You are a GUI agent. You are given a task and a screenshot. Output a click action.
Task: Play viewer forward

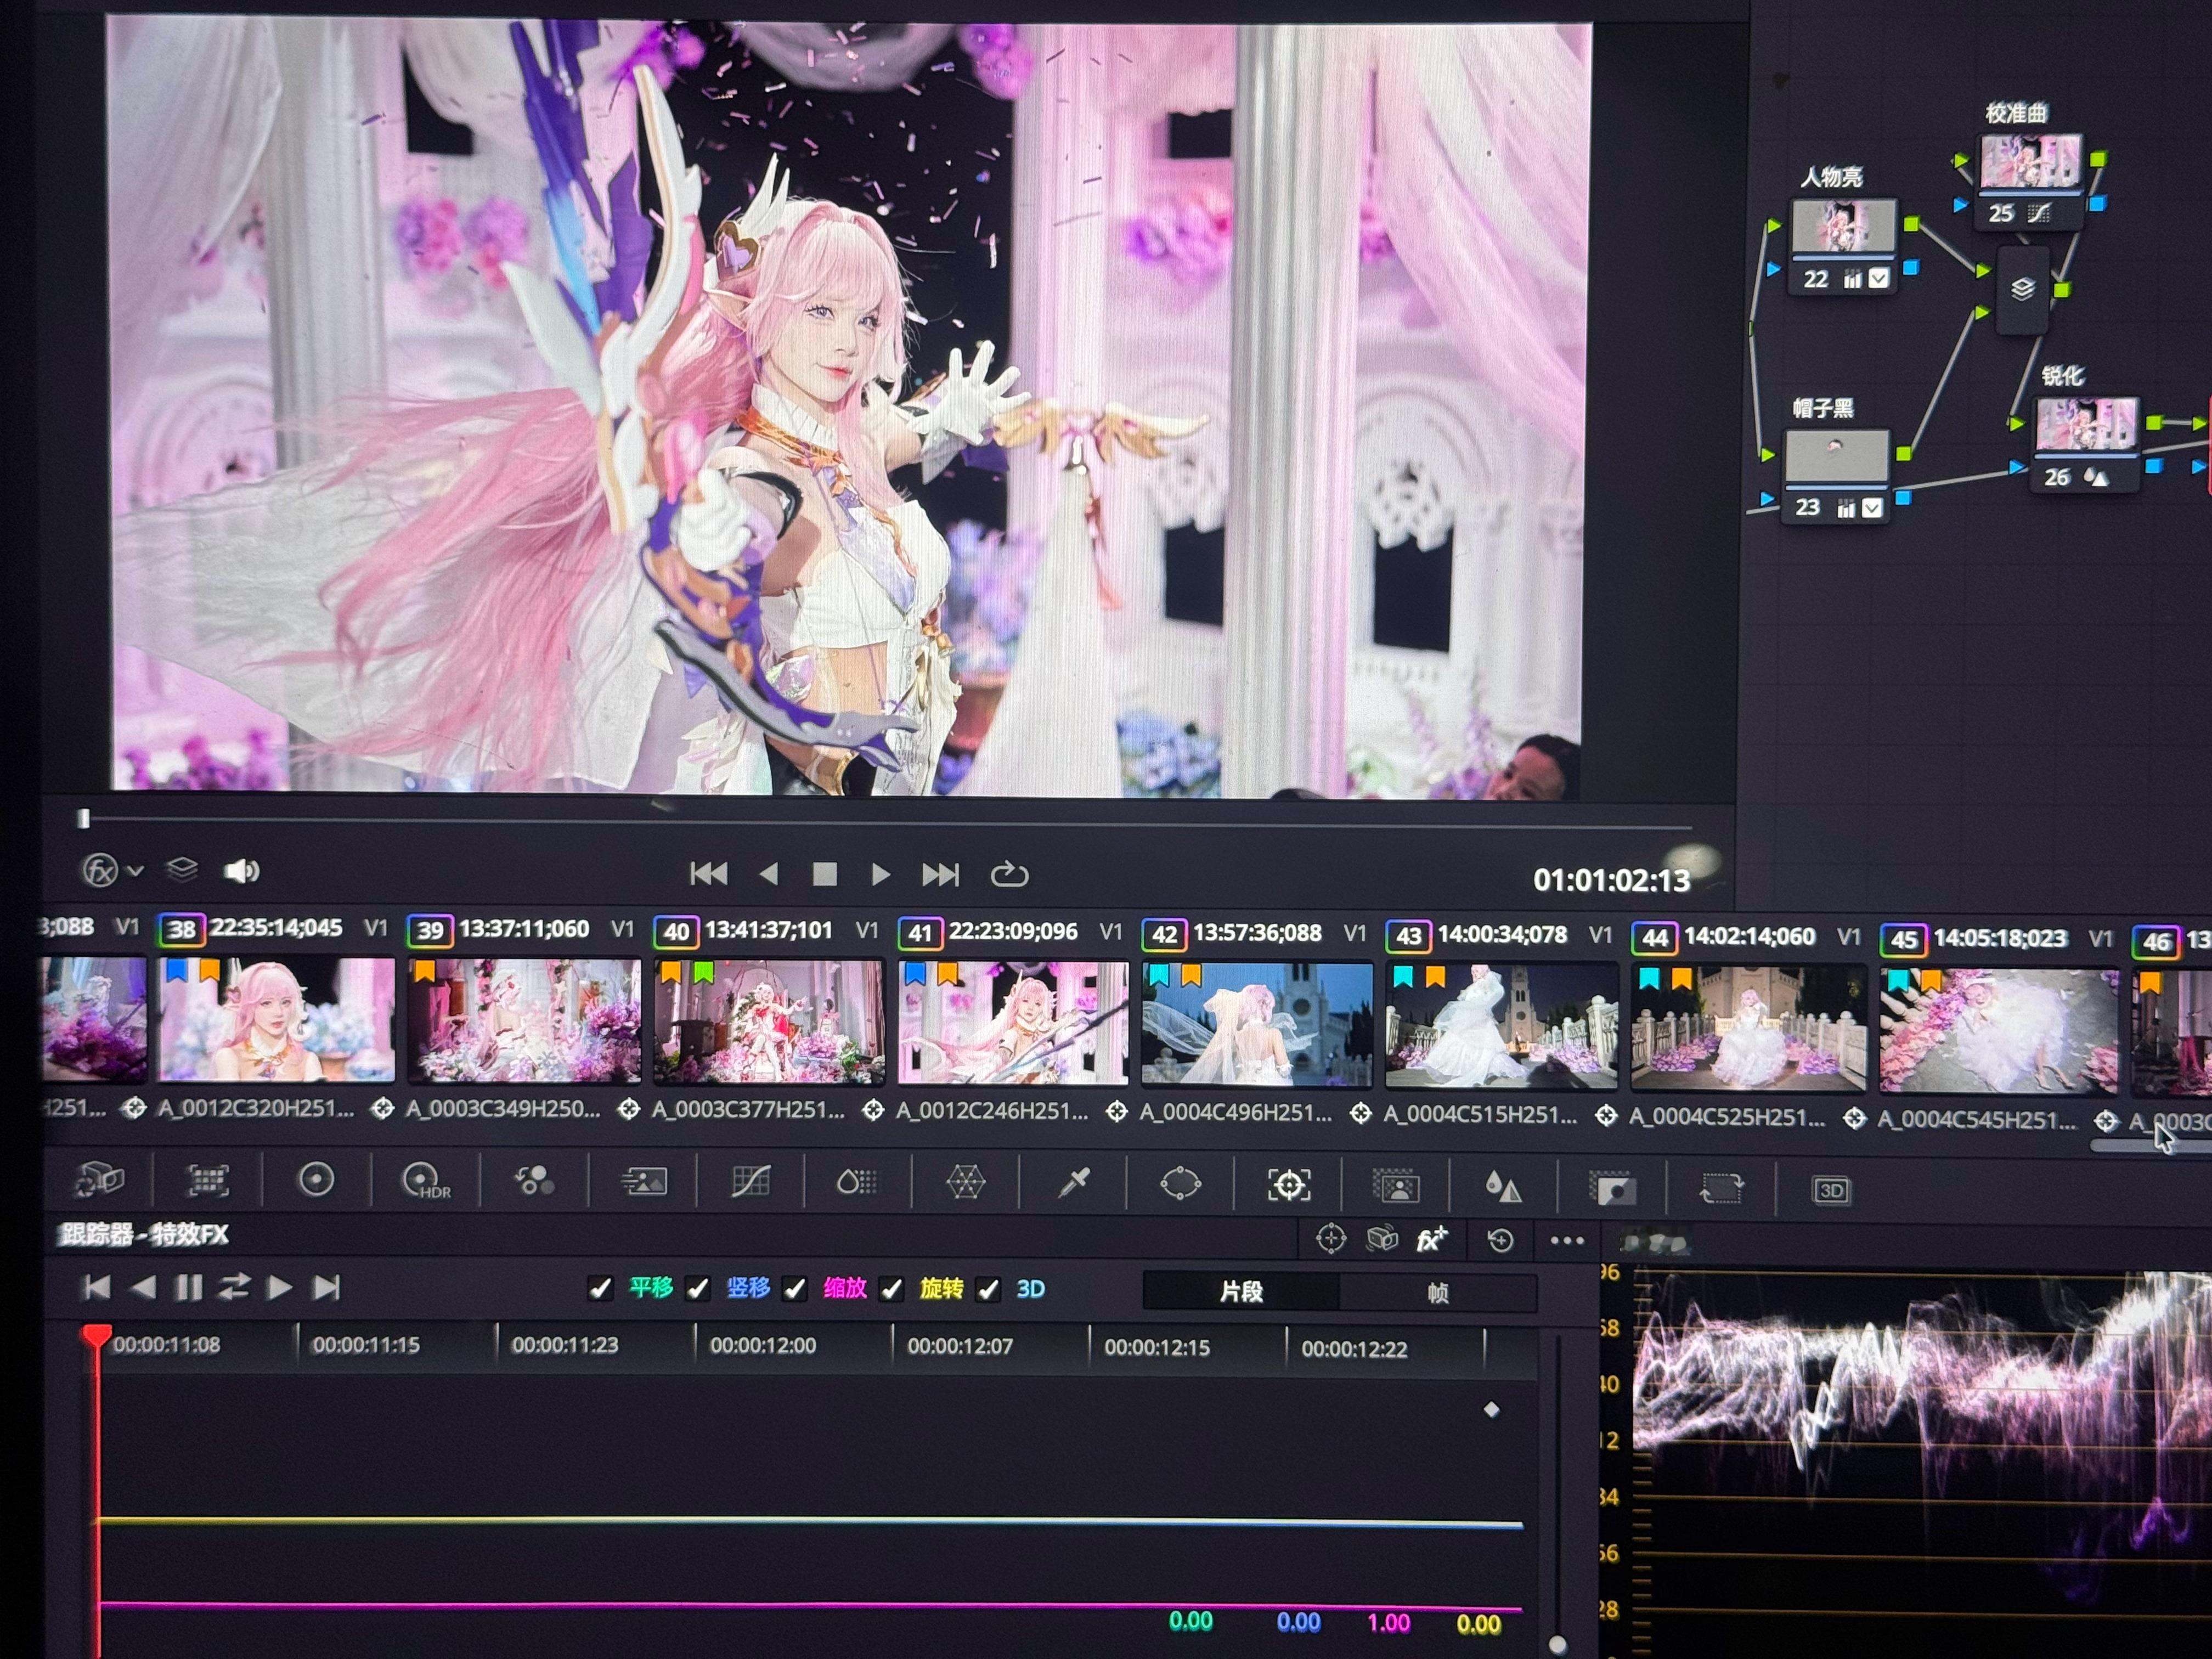881,875
